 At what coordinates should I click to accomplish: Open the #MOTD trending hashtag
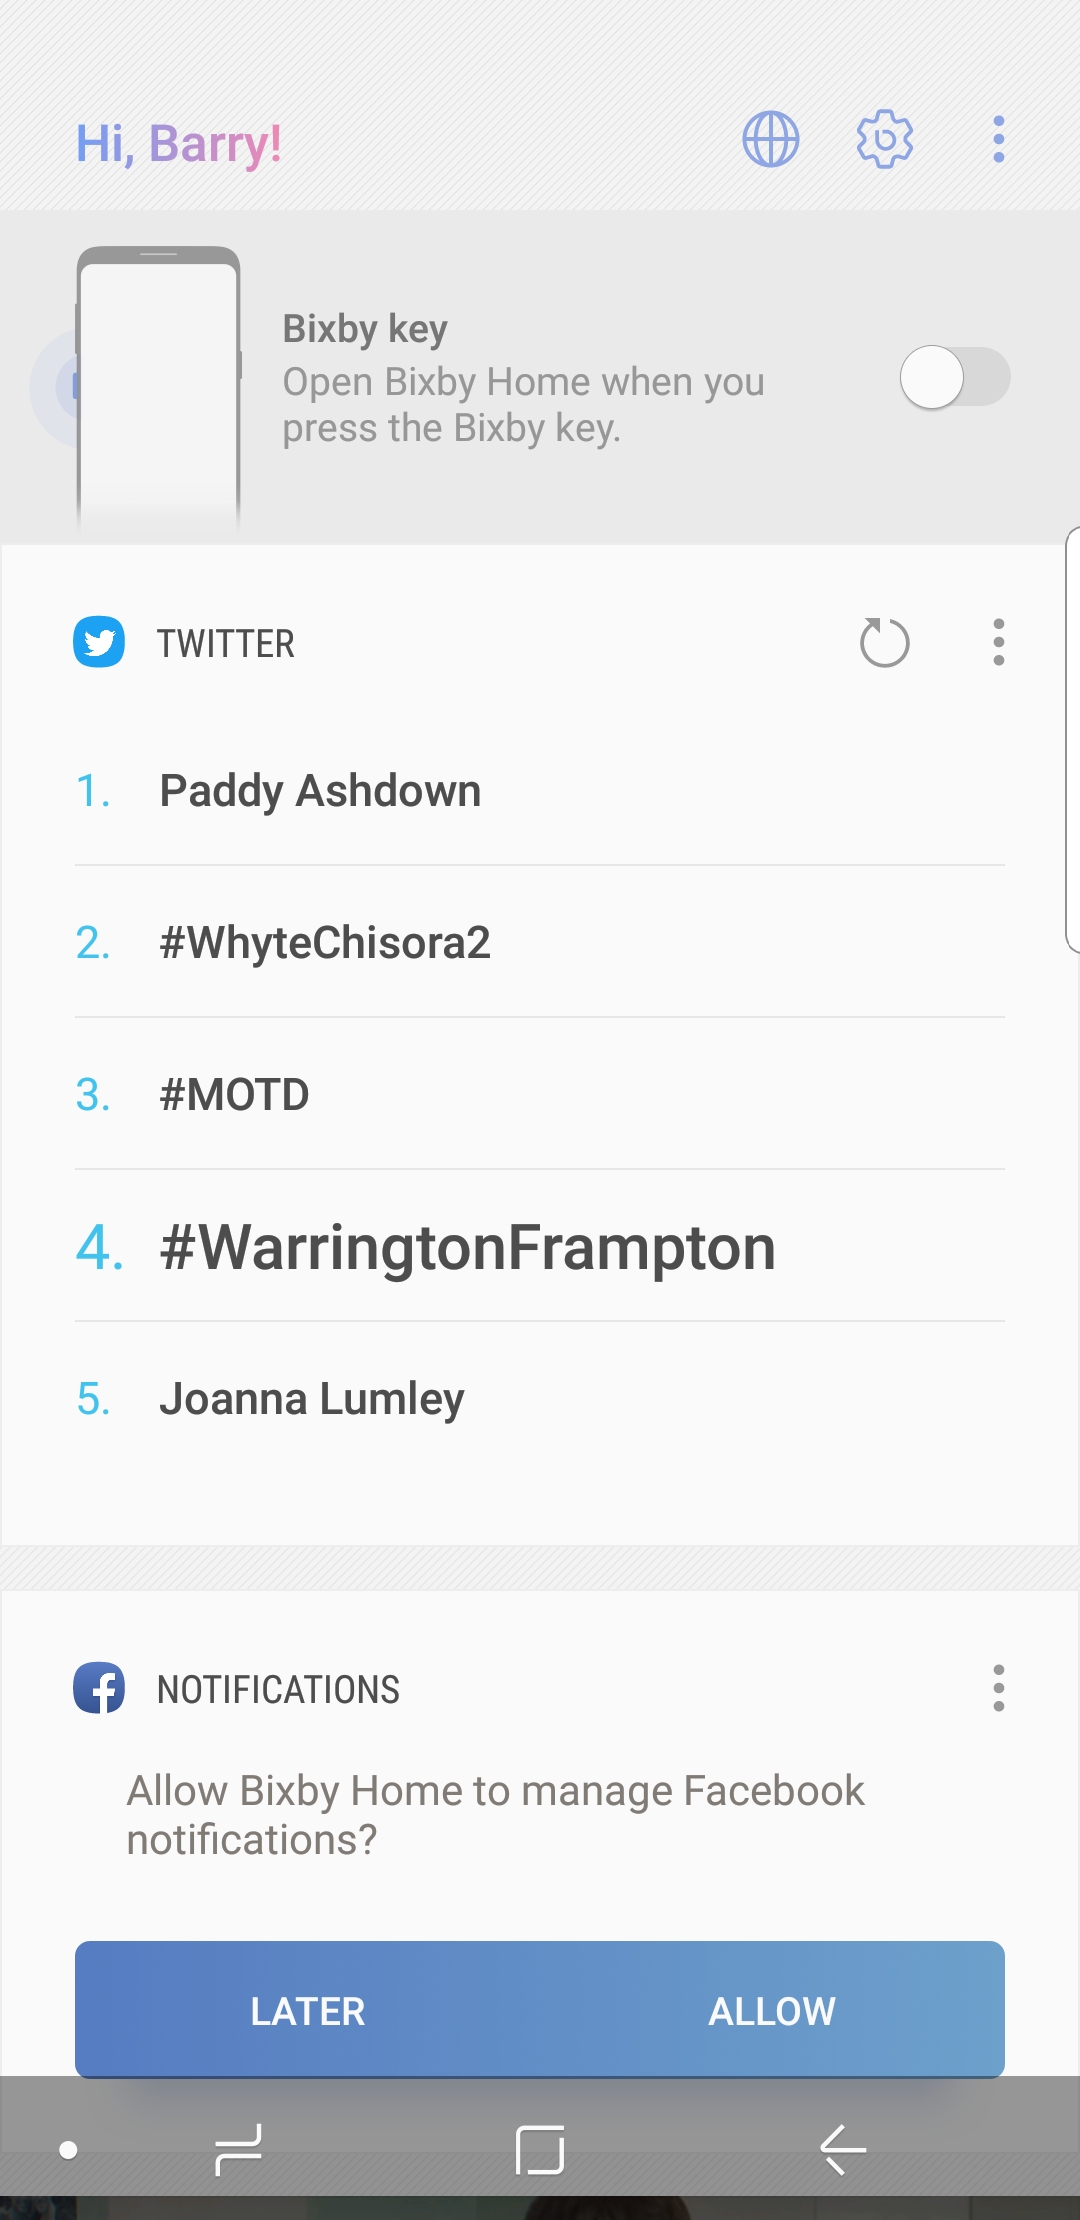(234, 1095)
